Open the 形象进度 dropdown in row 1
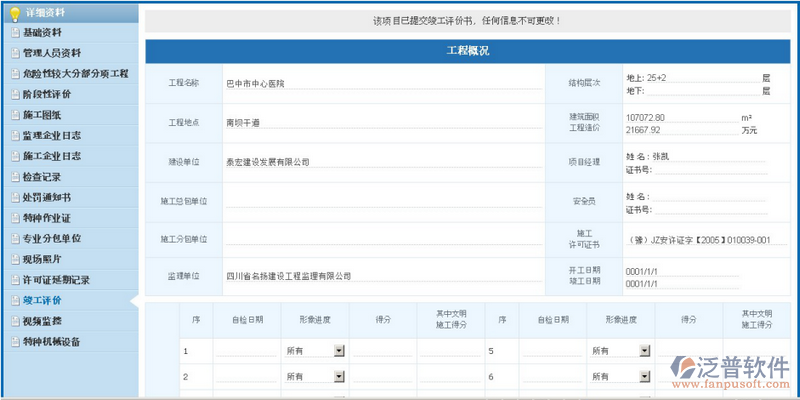The image size is (800, 400). coord(338,351)
